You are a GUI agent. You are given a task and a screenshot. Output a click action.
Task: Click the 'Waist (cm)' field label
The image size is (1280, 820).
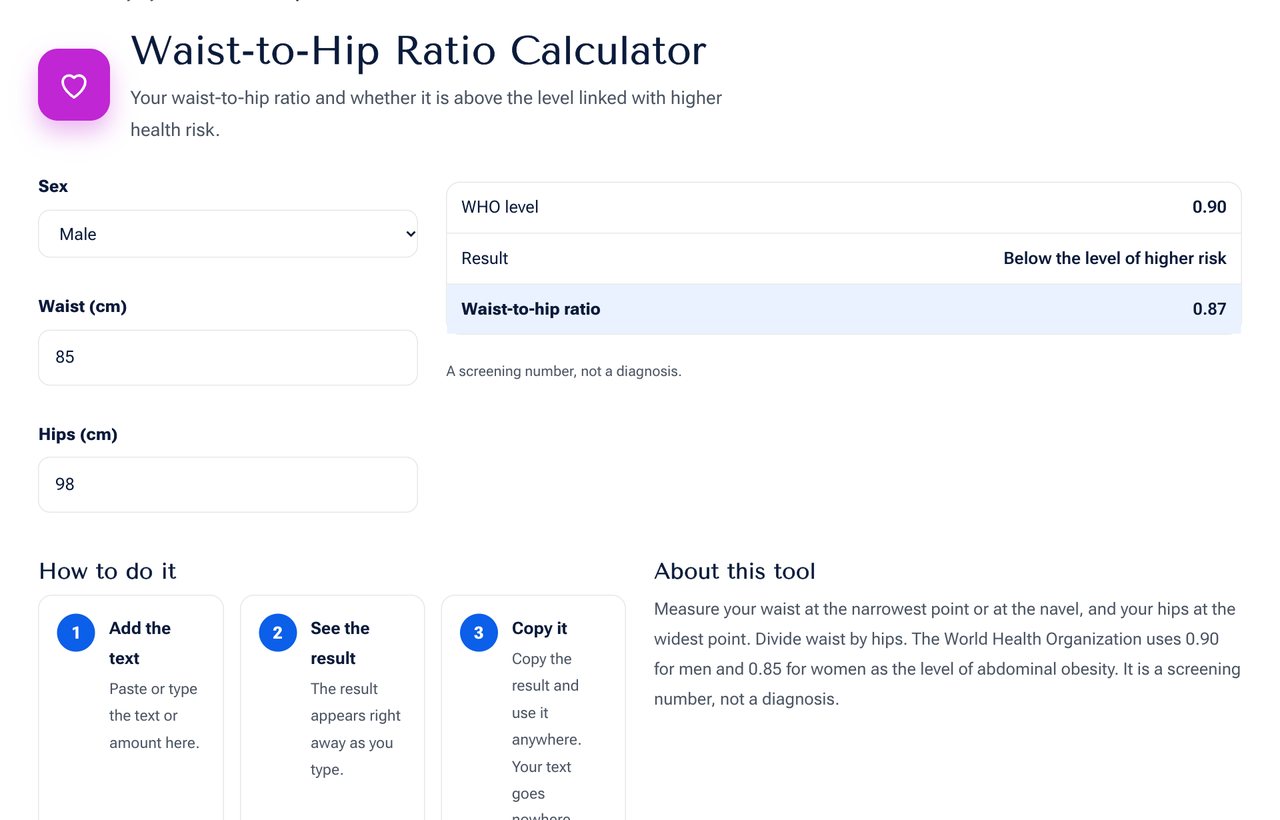[x=82, y=306]
